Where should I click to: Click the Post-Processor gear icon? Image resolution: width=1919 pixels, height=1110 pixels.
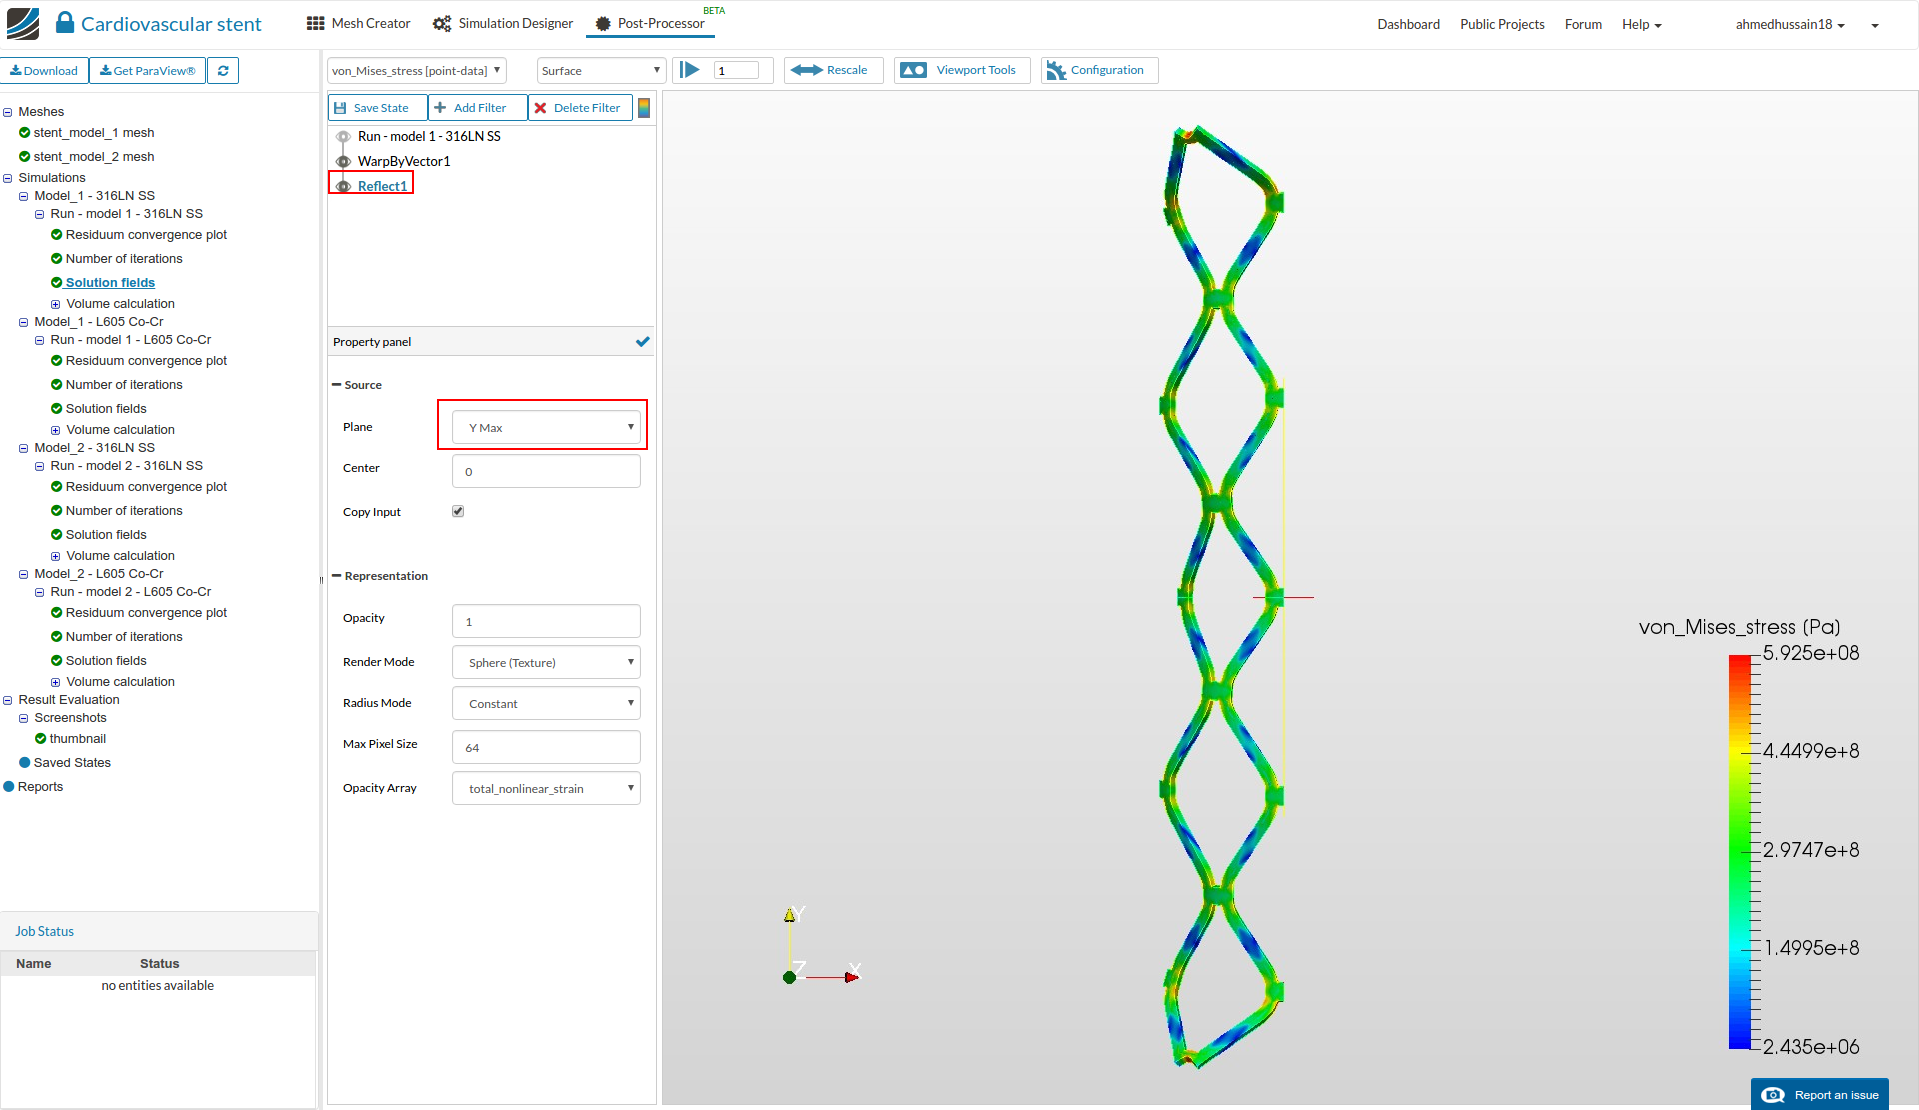tap(603, 24)
